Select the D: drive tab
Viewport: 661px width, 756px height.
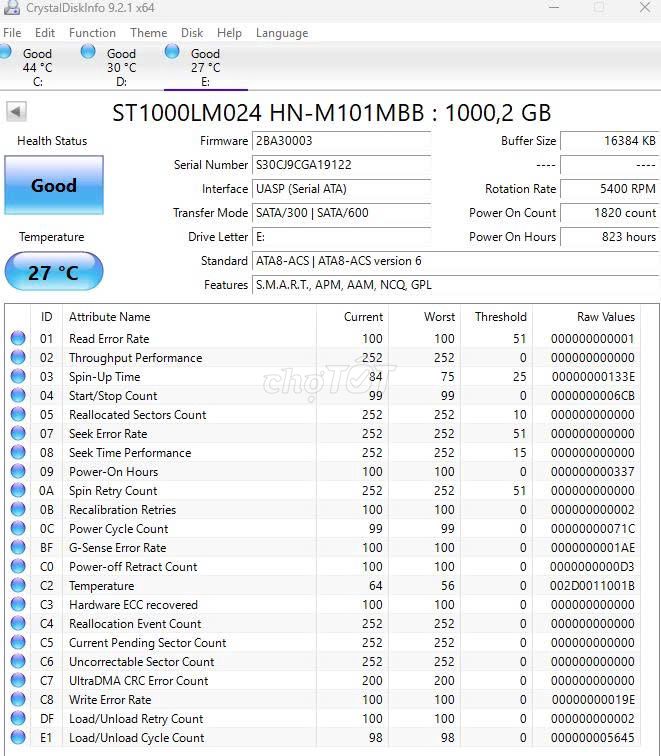pyautogui.click(x=121, y=66)
